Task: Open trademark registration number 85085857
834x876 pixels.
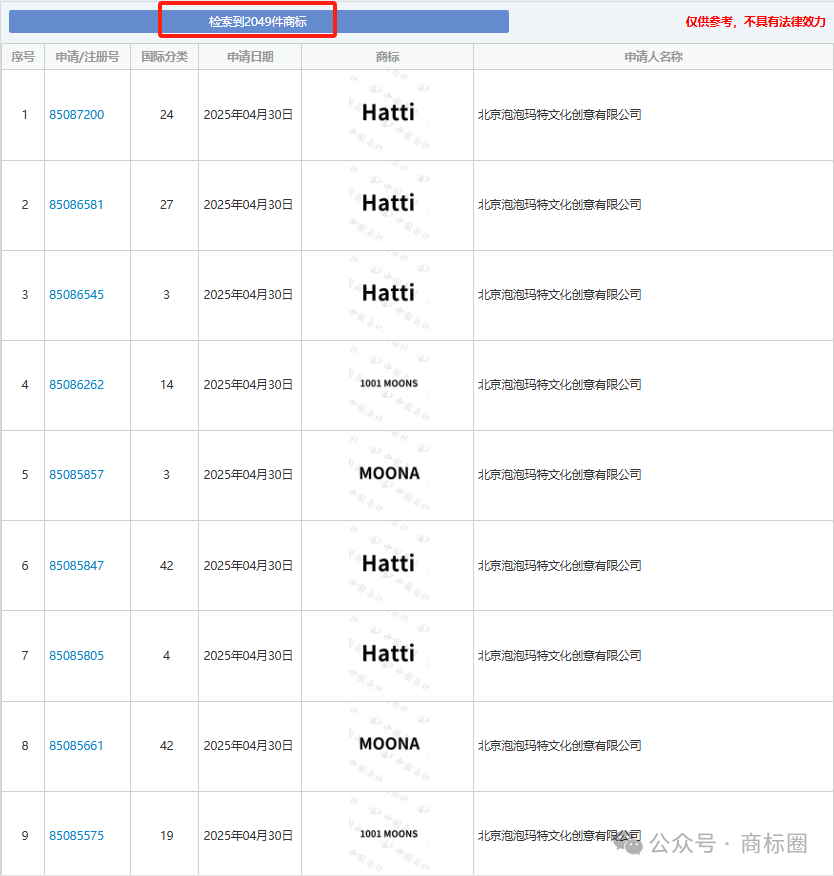Action: pyautogui.click(x=77, y=474)
